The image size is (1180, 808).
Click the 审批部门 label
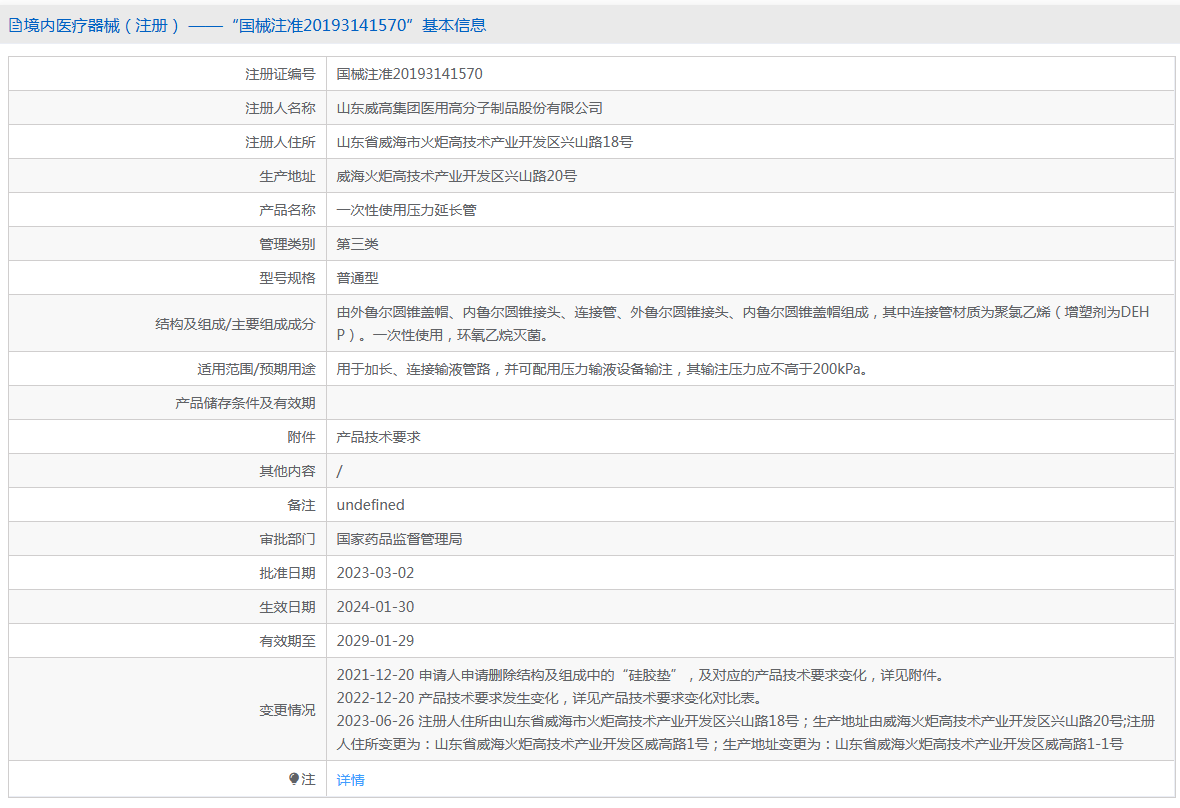point(287,539)
